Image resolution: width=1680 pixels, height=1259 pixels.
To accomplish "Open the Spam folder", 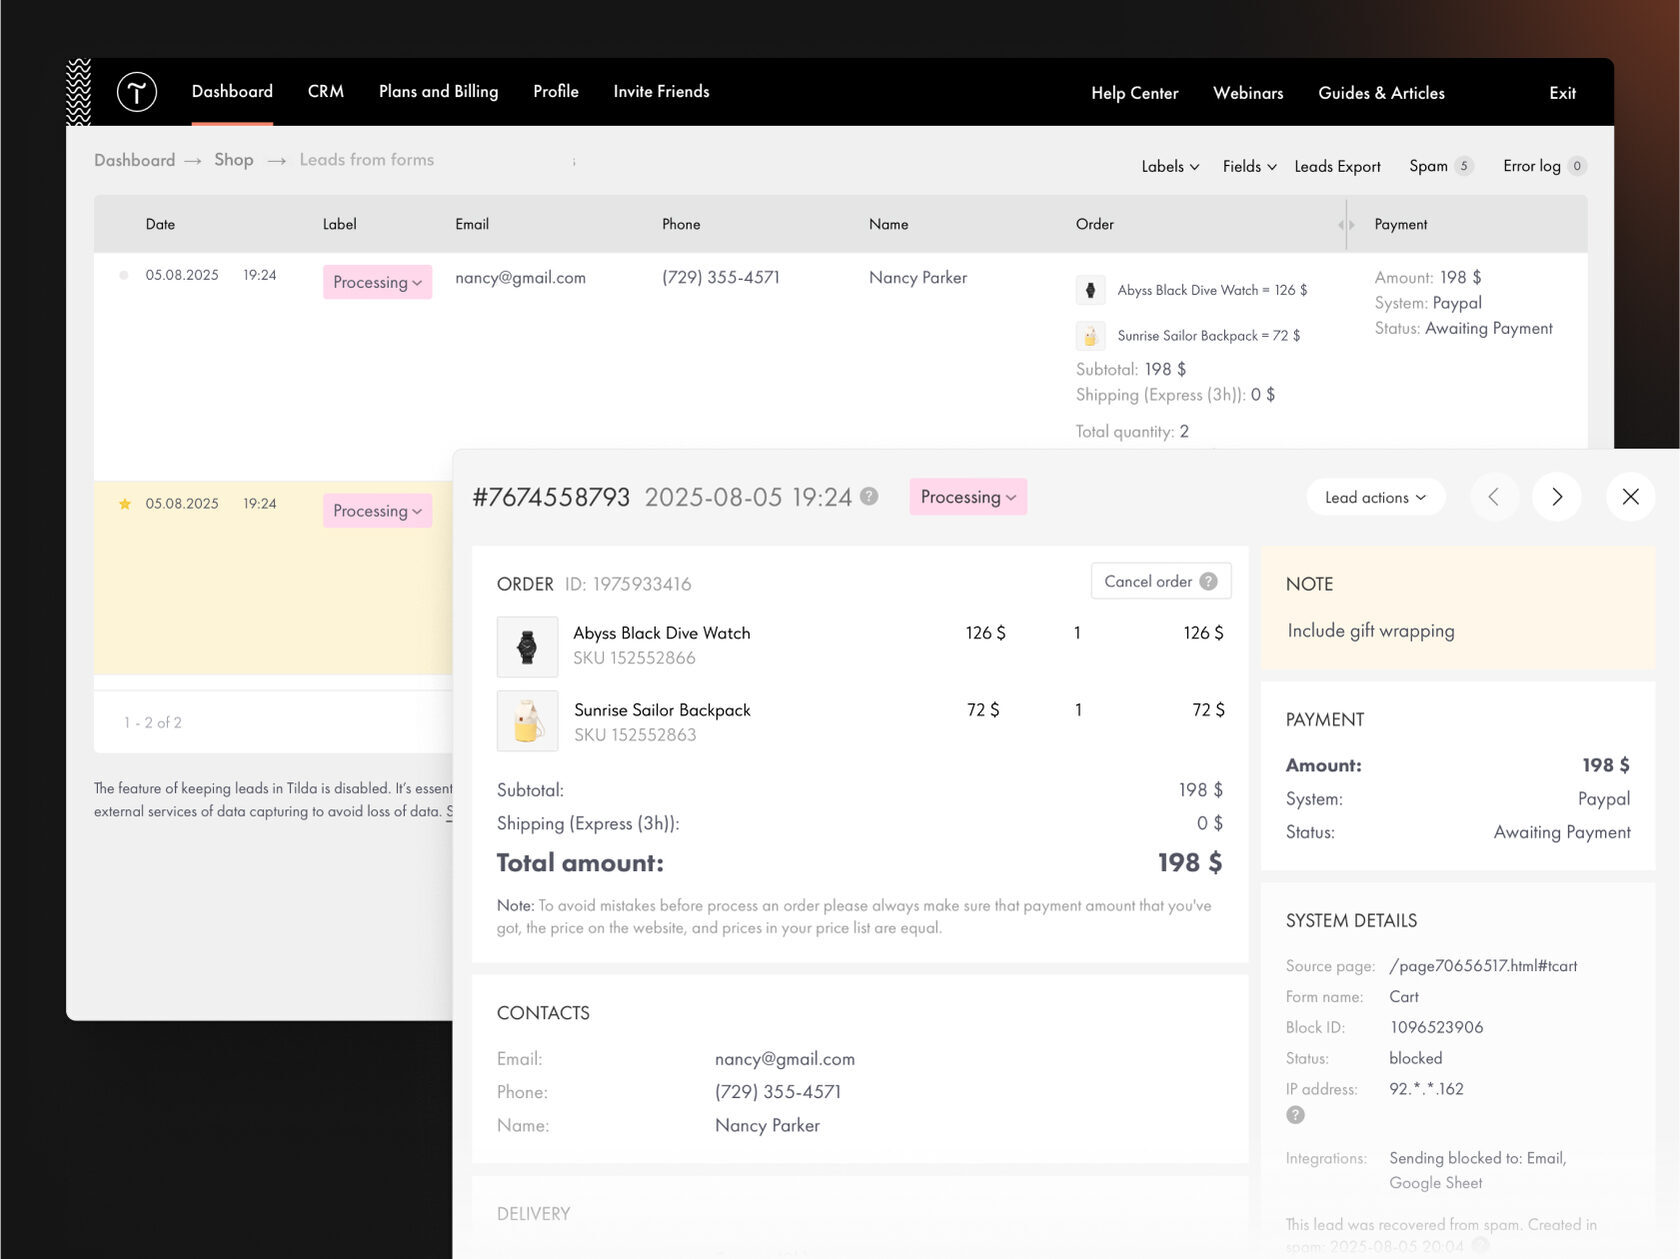I will click(x=1440, y=166).
